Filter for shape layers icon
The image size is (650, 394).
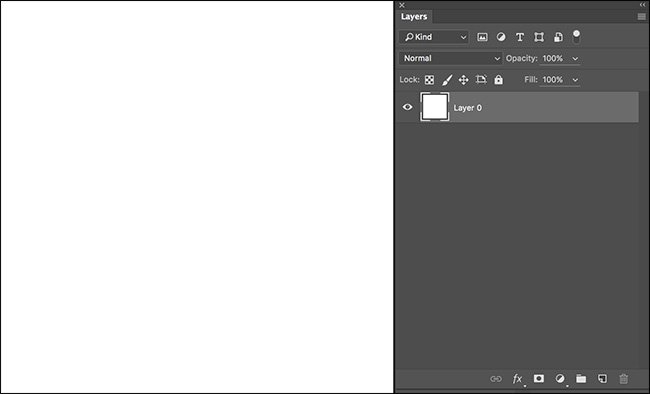pos(539,37)
